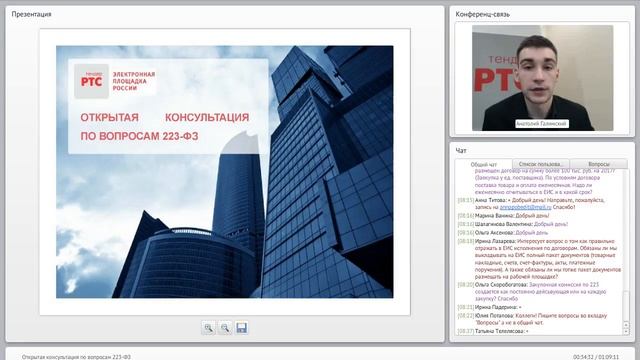Click the 'Конференц-связь' panel title
The height and width of the screenshot is (360, 640).
point(482,14)
